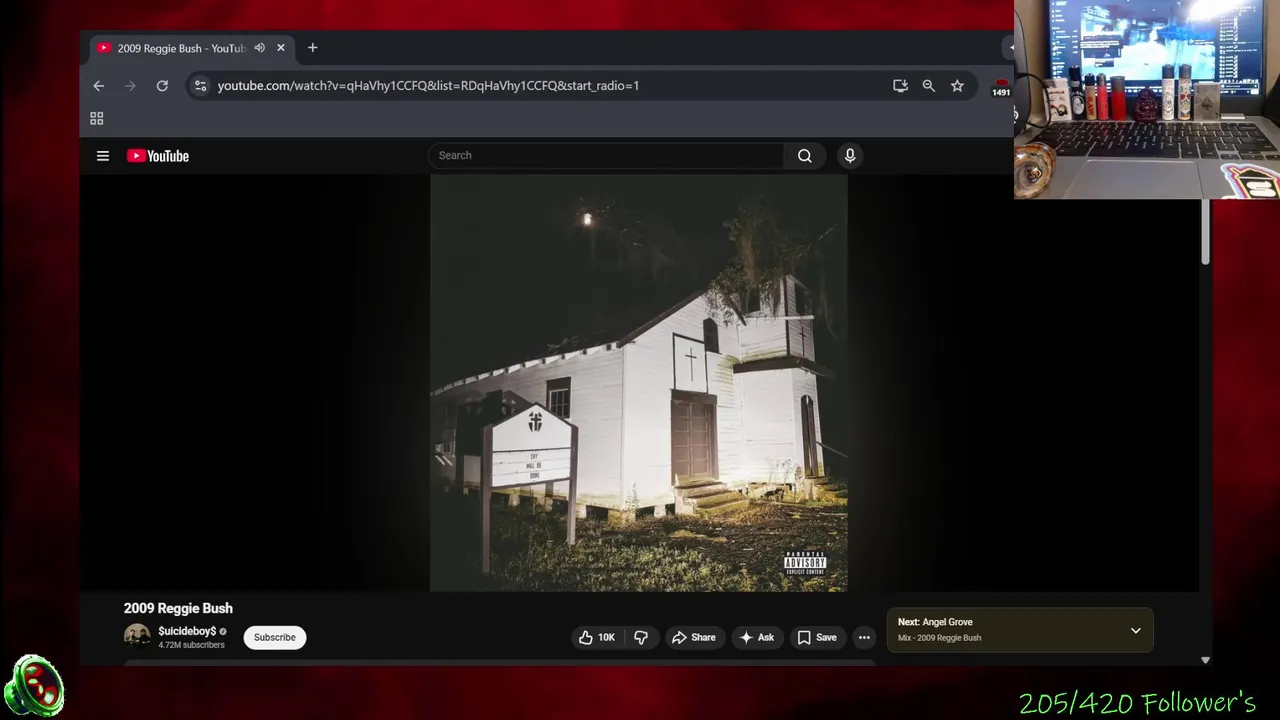
Task: Click the address bar URL
Action: click(x=428, y=86)
